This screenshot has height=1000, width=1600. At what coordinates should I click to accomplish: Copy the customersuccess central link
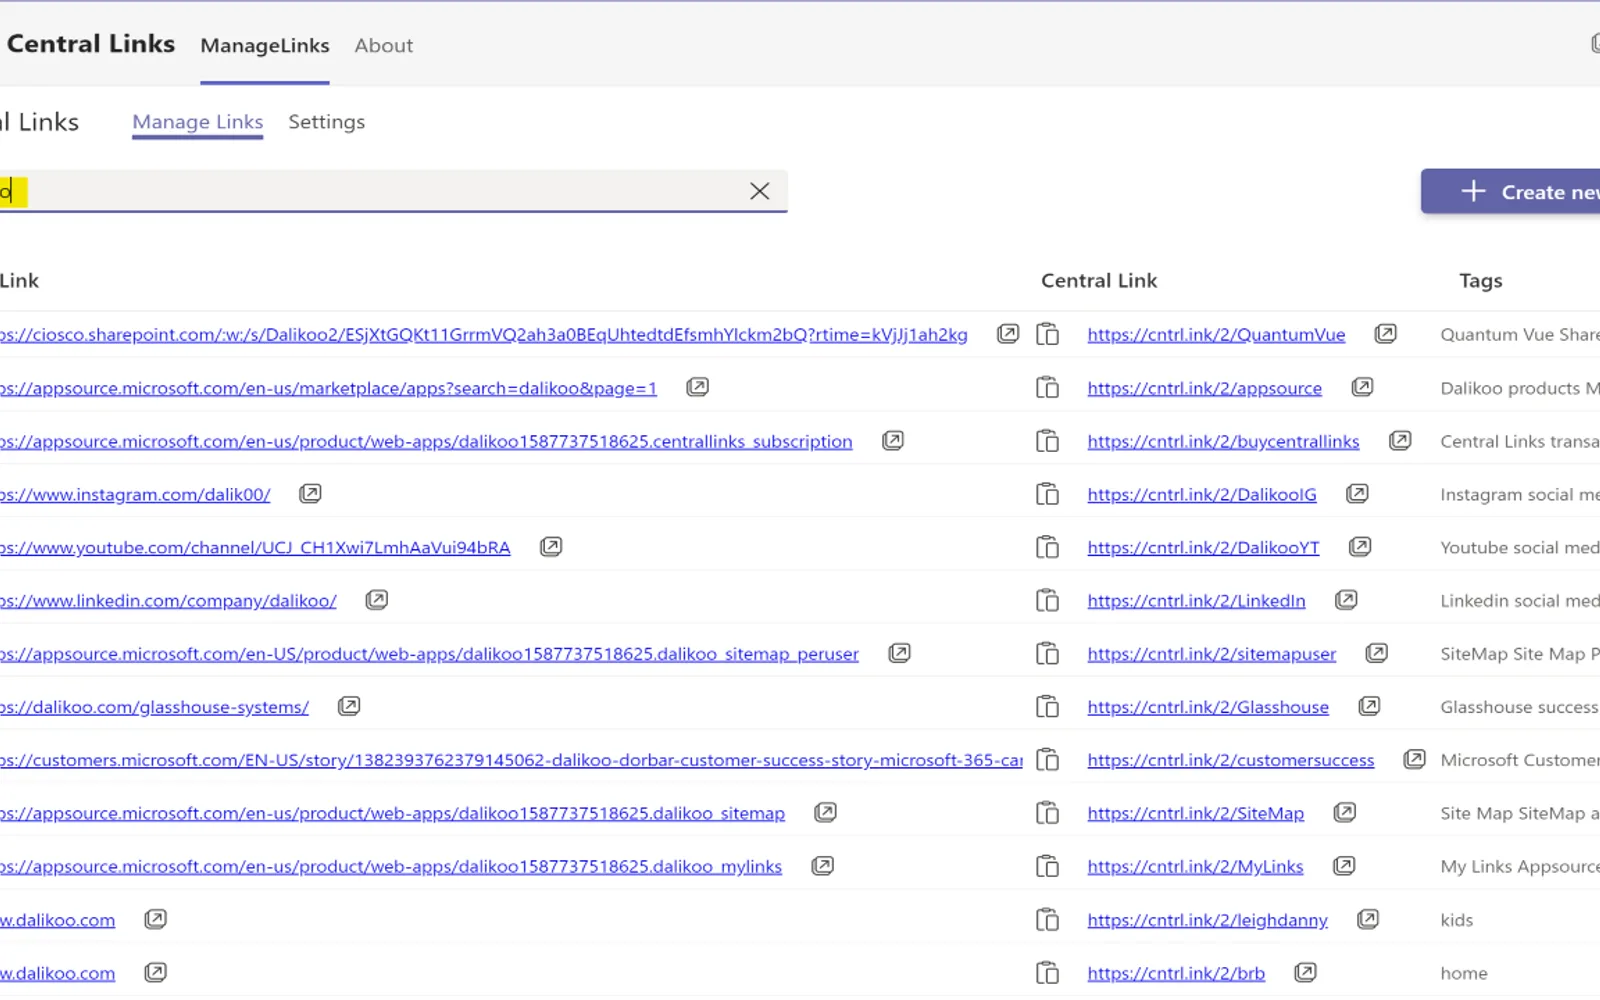pos(1047,760)
